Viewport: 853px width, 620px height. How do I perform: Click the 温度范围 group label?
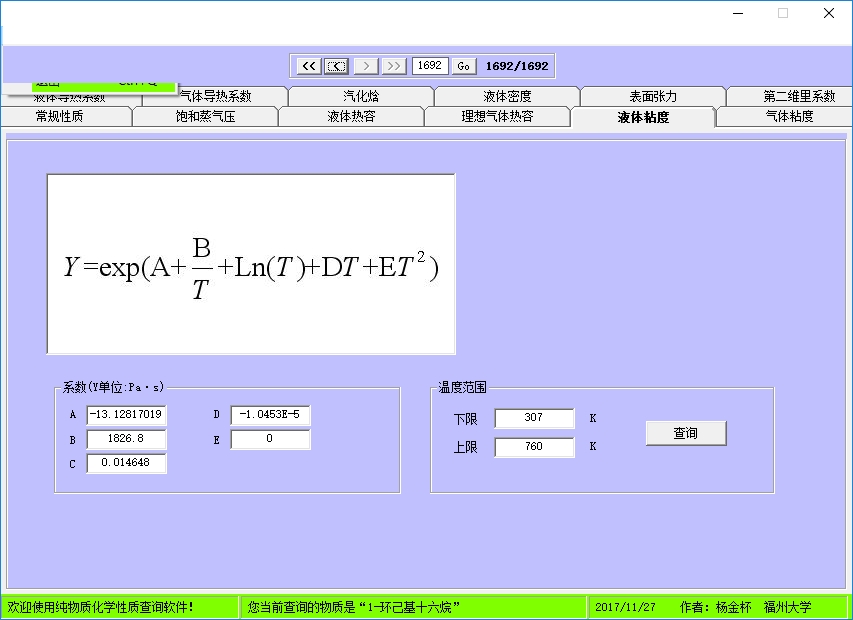pyautogui.click(x=462, y=387)
